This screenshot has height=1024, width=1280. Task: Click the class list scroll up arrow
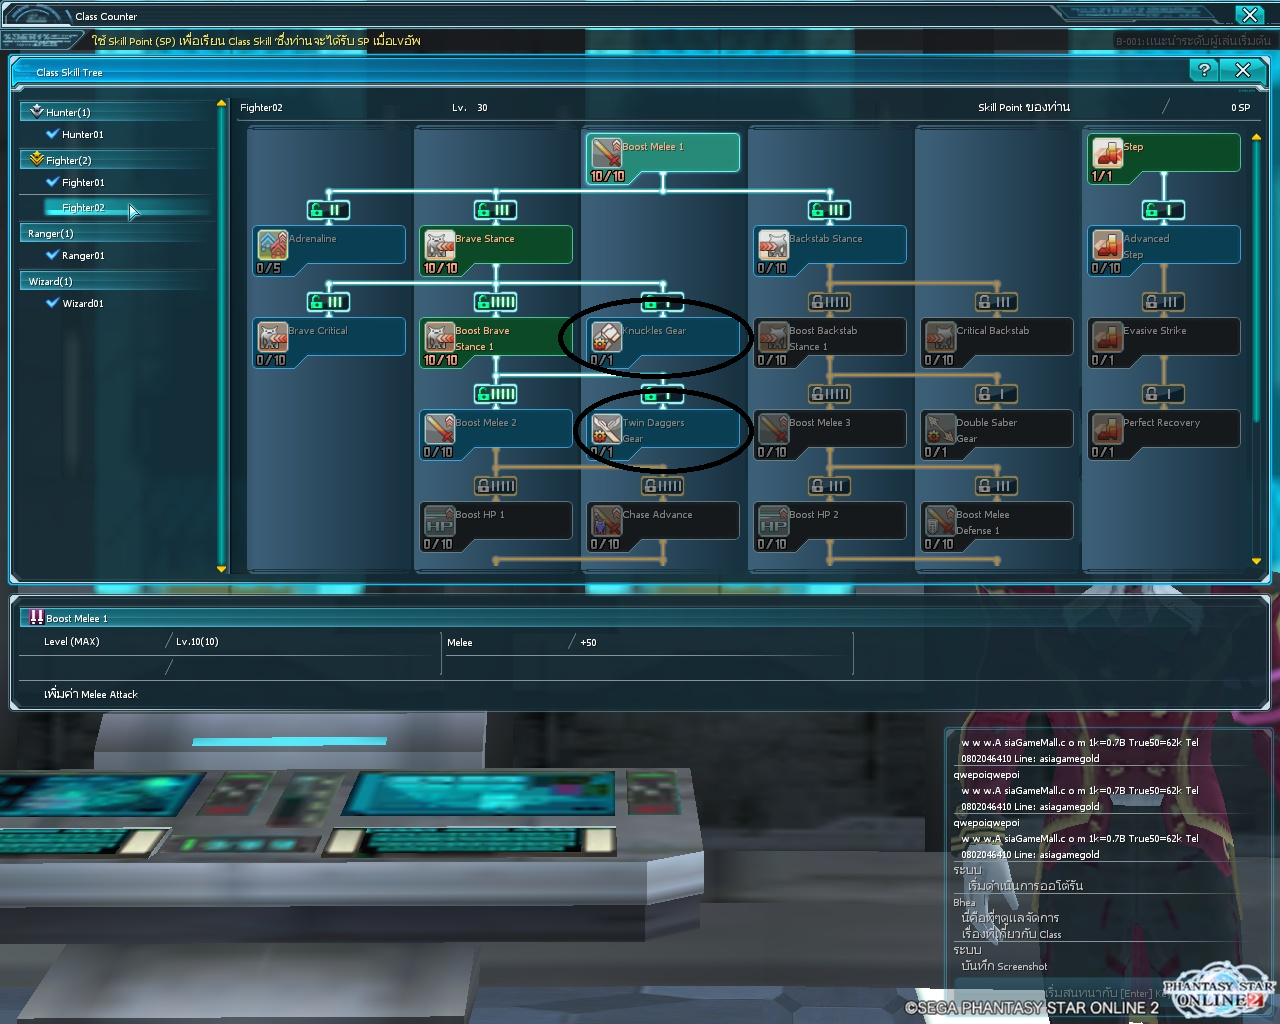point(222,104)
